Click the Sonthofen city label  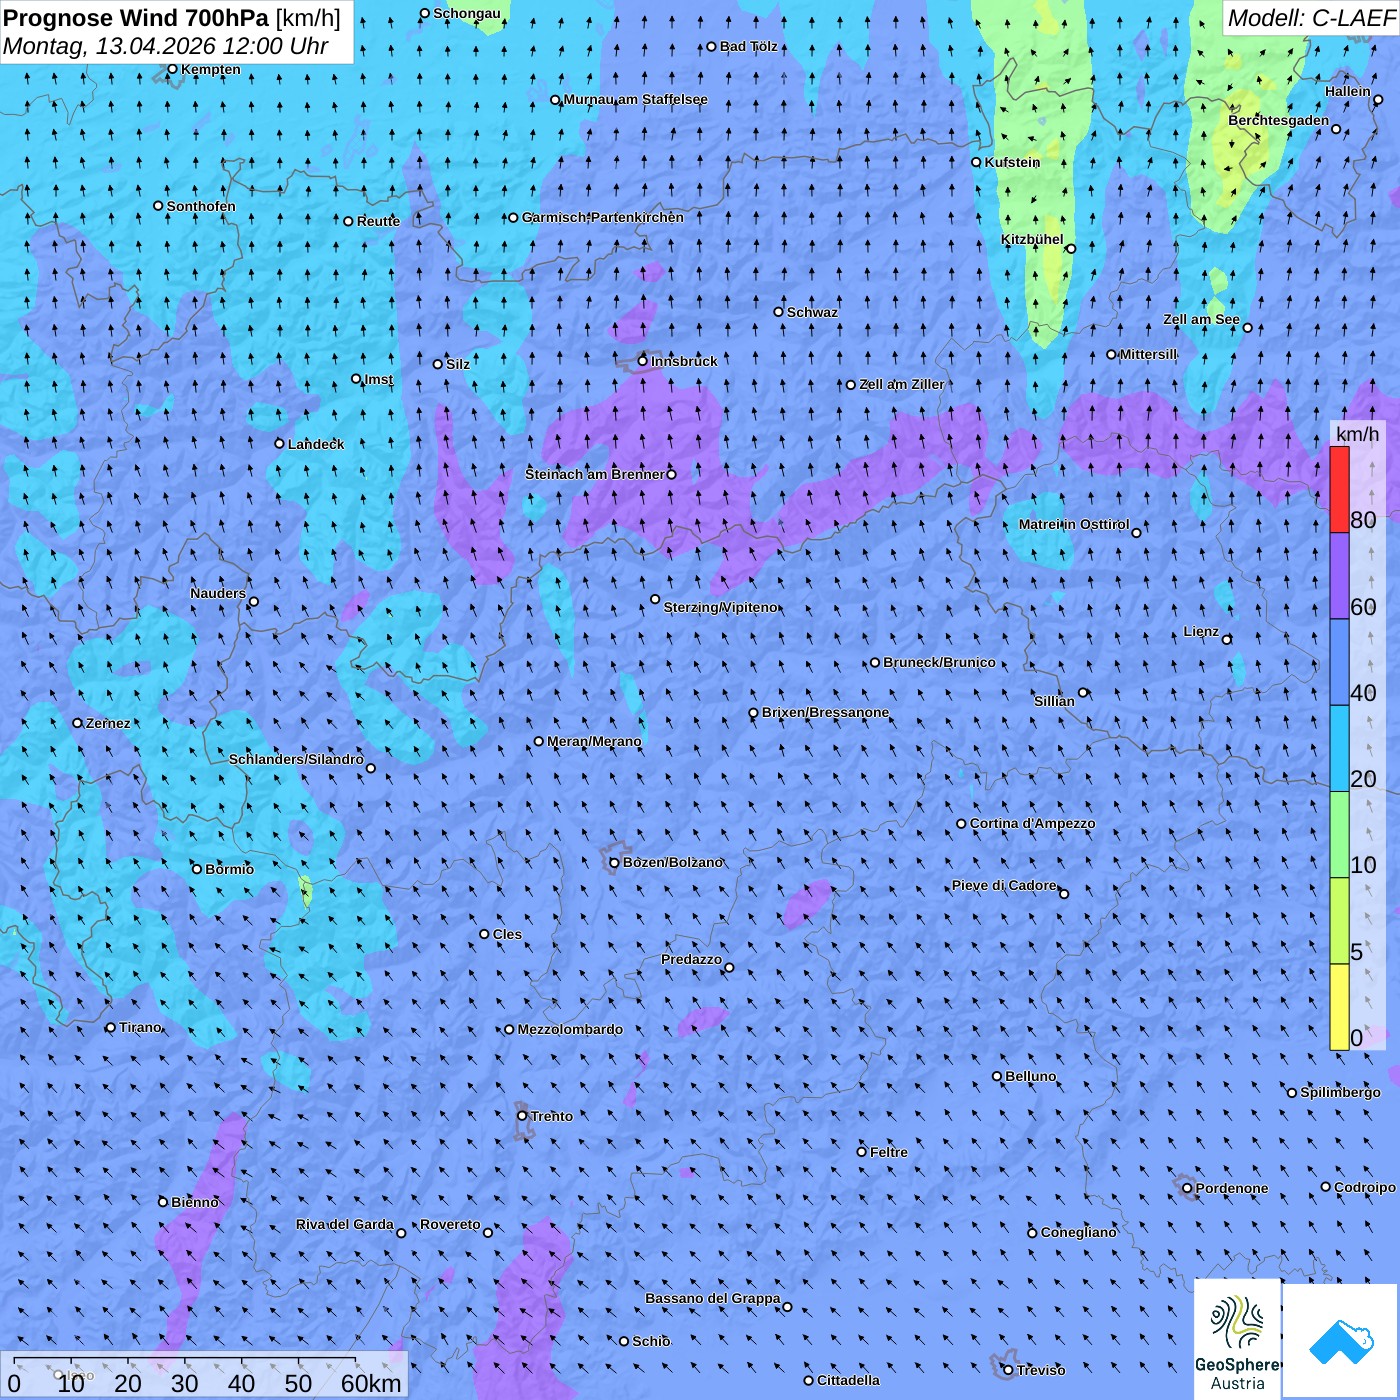coord(201,206)
